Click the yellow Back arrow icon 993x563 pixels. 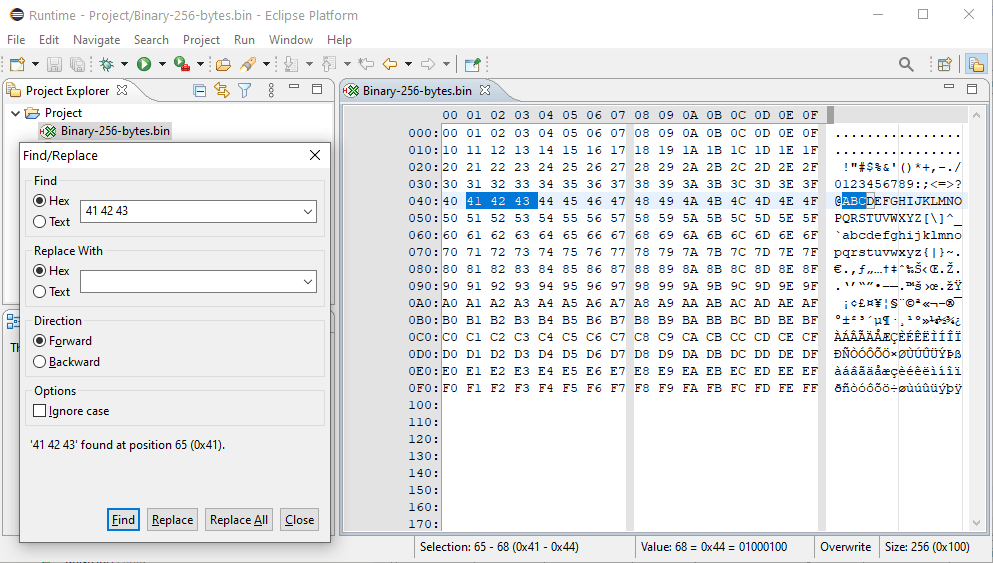tap(390, 64)
